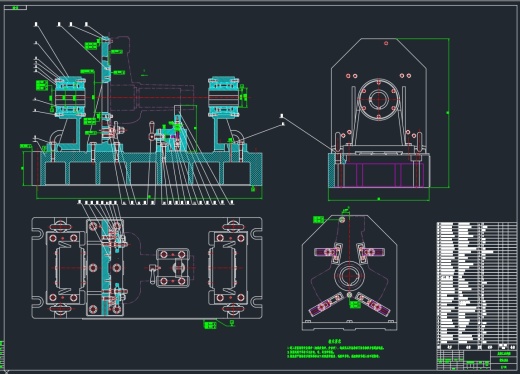520x374 pixels.
Task: Select the center clamp block in the plan view
Action: pyautogui.click(x=172, y=268)
